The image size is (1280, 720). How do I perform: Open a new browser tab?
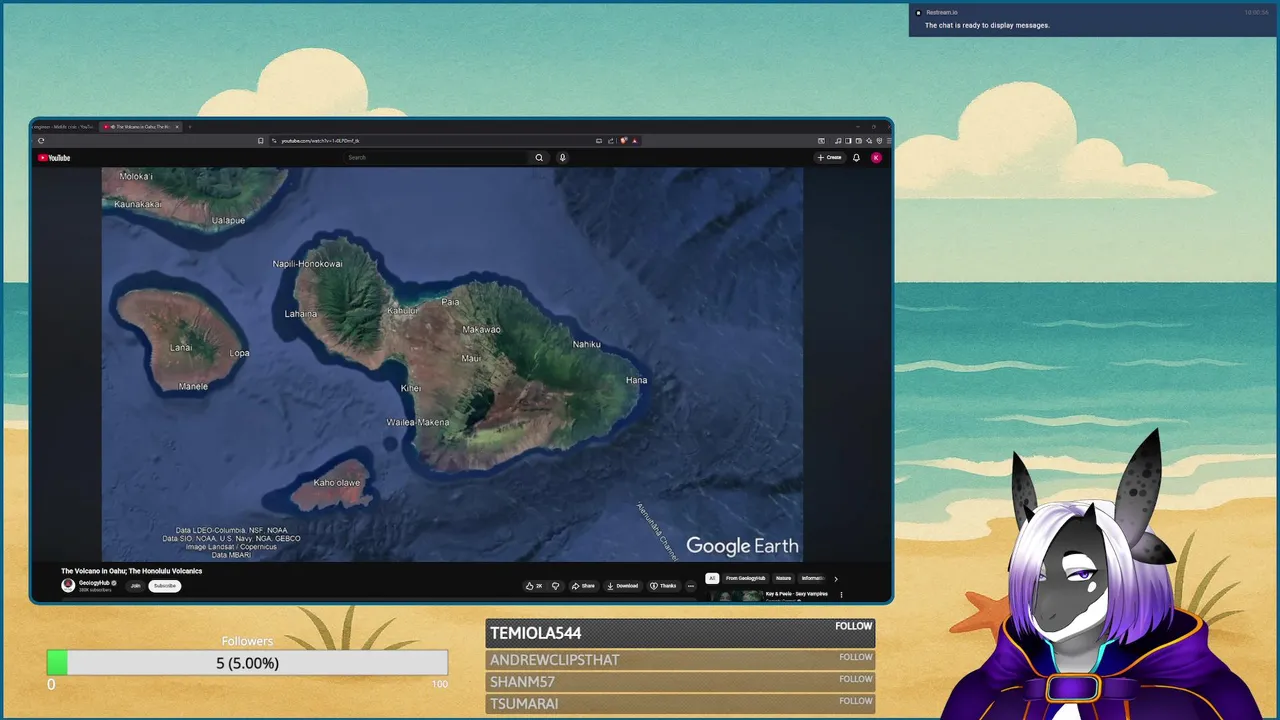click(190, 127)
